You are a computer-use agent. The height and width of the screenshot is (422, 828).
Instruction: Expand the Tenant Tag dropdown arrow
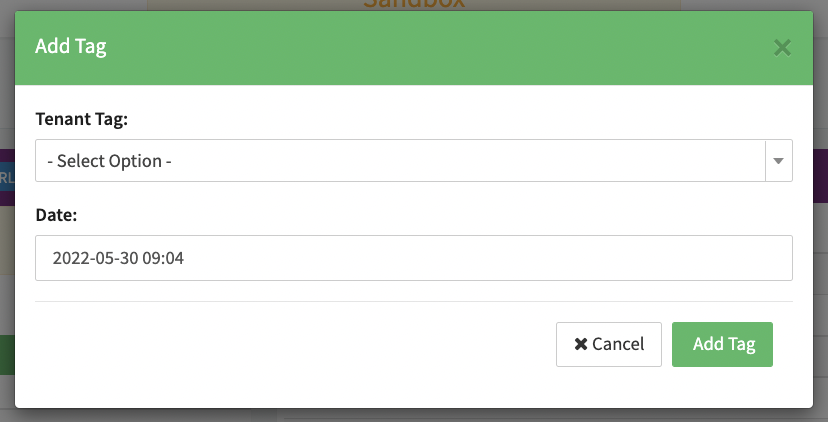tap(778, 161)
